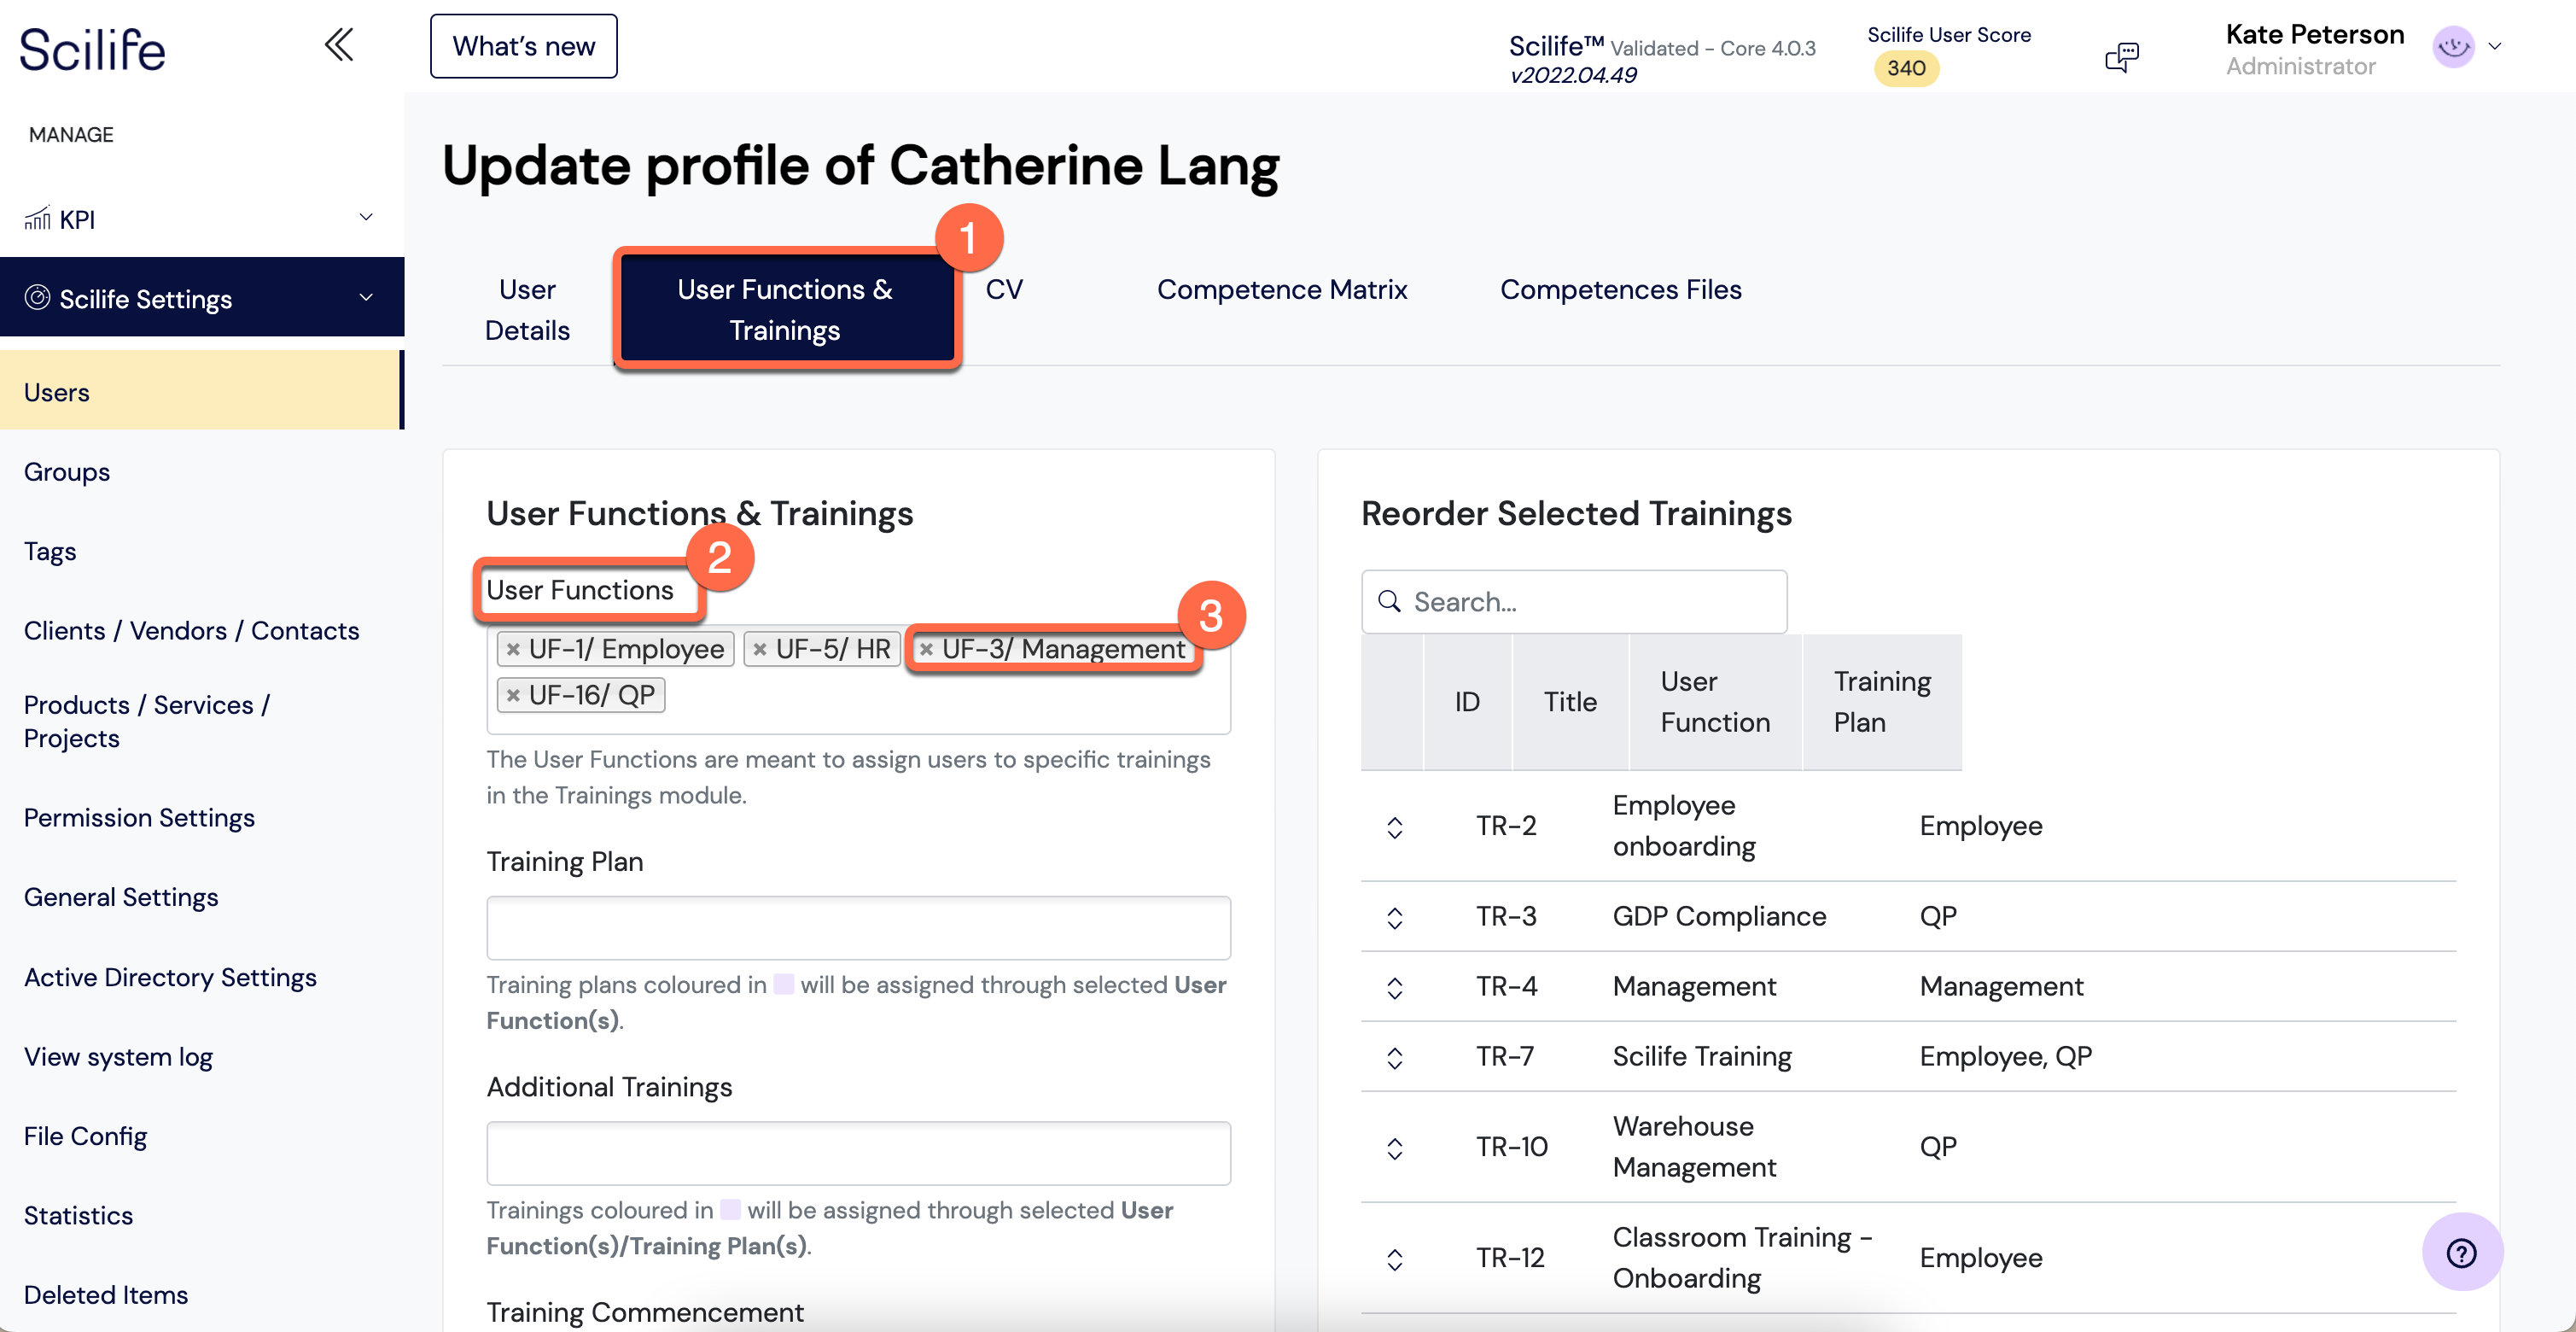Click 'Classroom Training - Onboarding' title
Viewport: 2576px width, 1332px height.
(x=1742, y=1257)
